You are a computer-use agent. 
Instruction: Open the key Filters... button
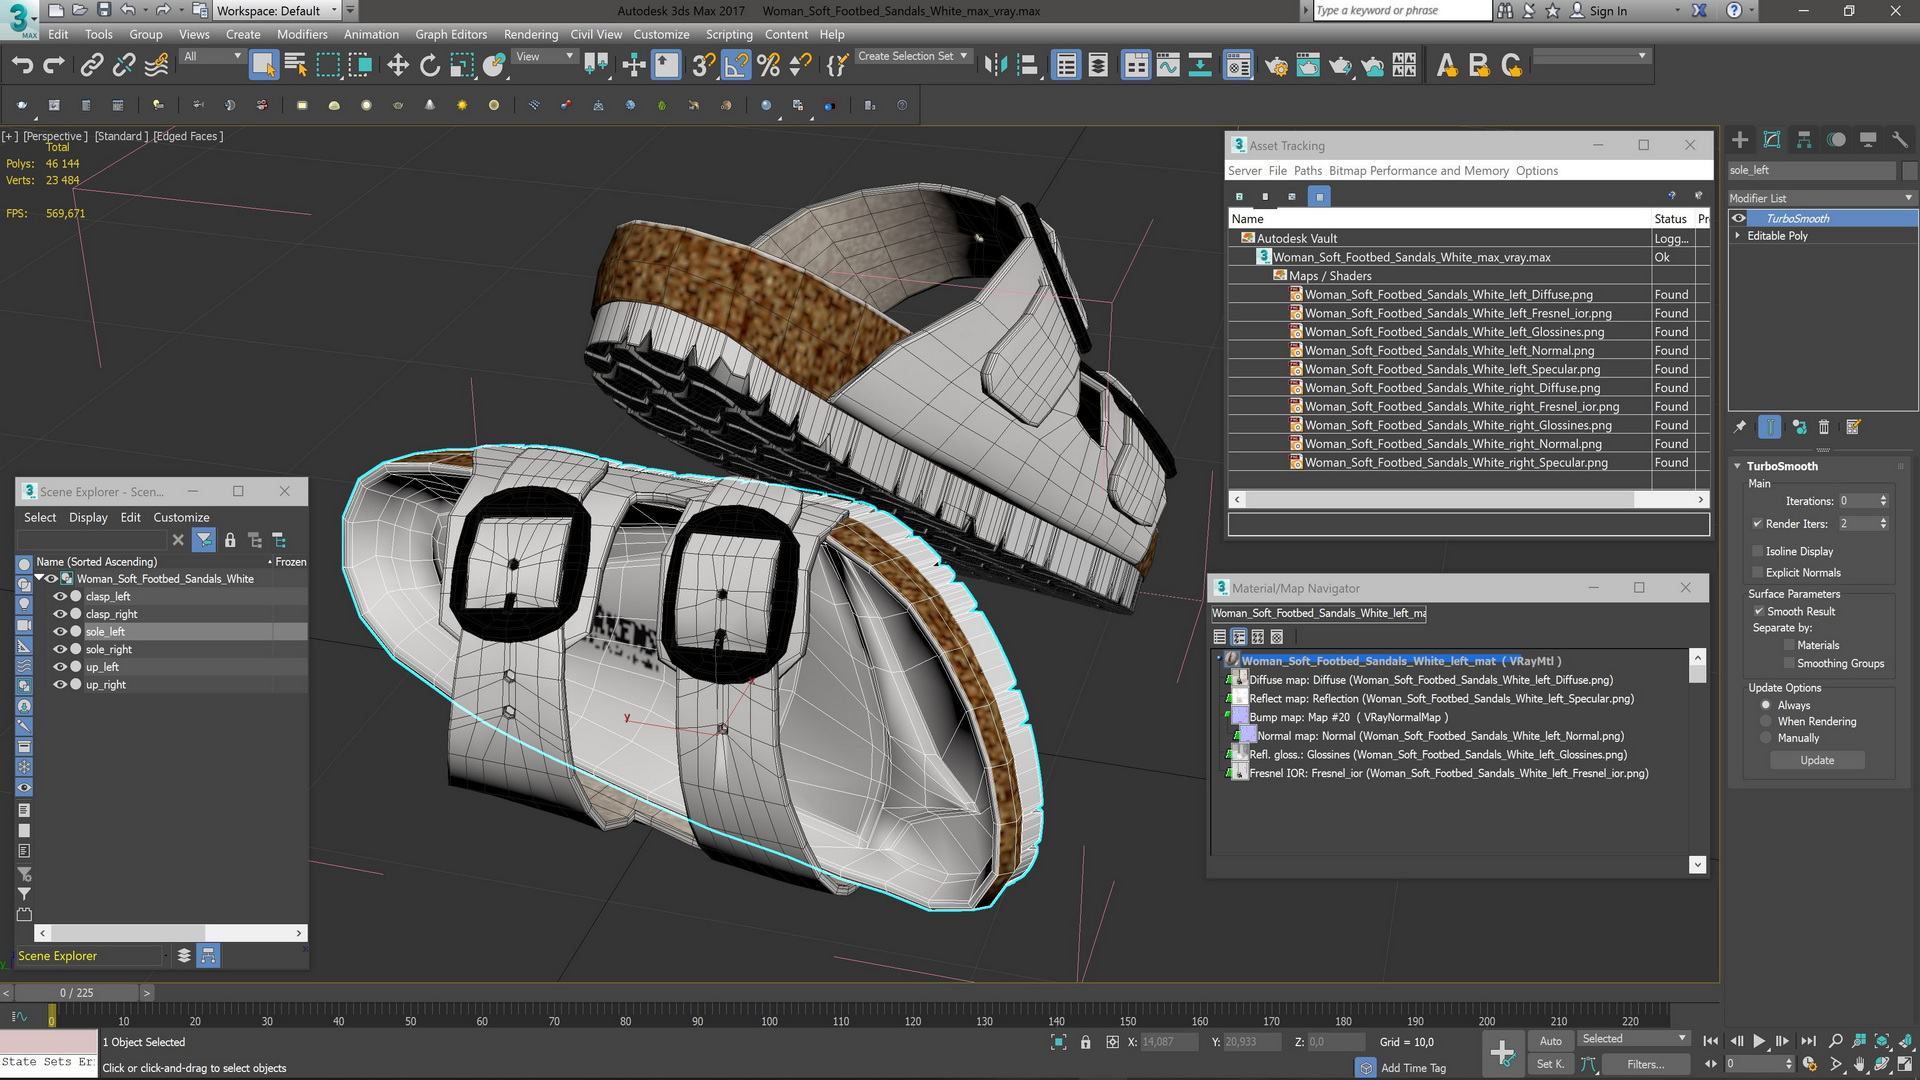[x=1645, y=1064]
